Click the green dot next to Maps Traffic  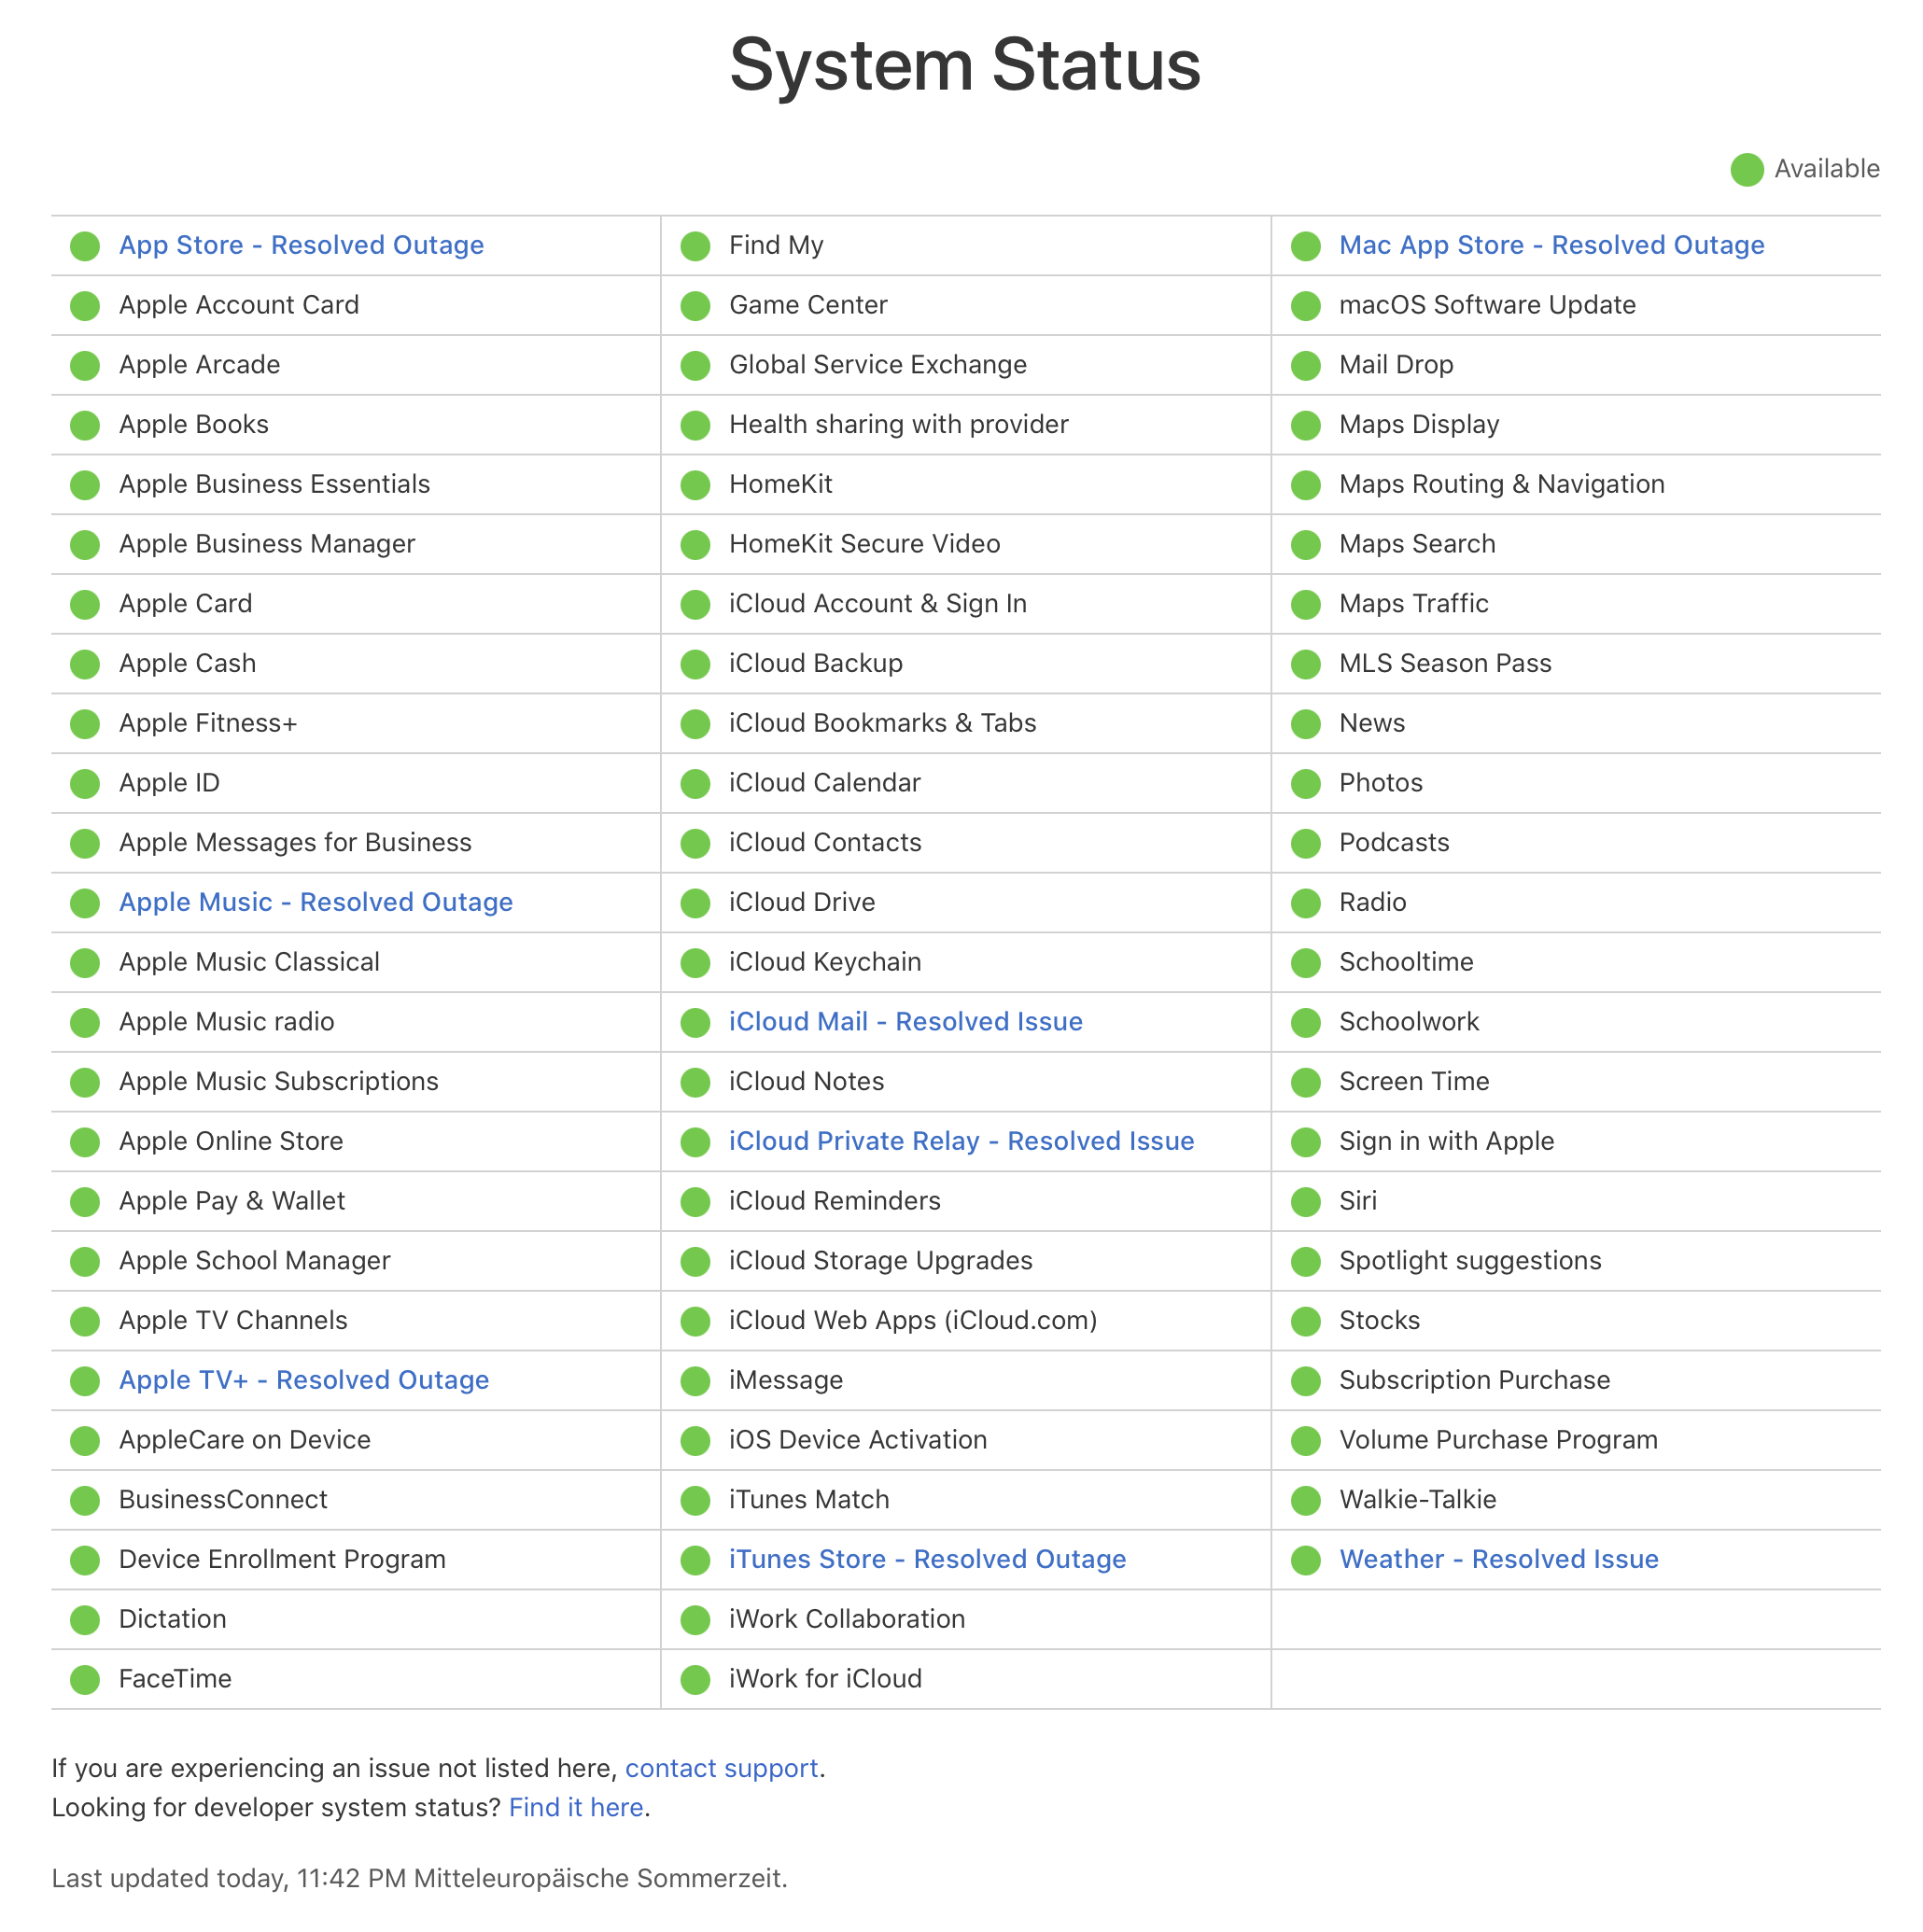click(x=1305, y=605)
